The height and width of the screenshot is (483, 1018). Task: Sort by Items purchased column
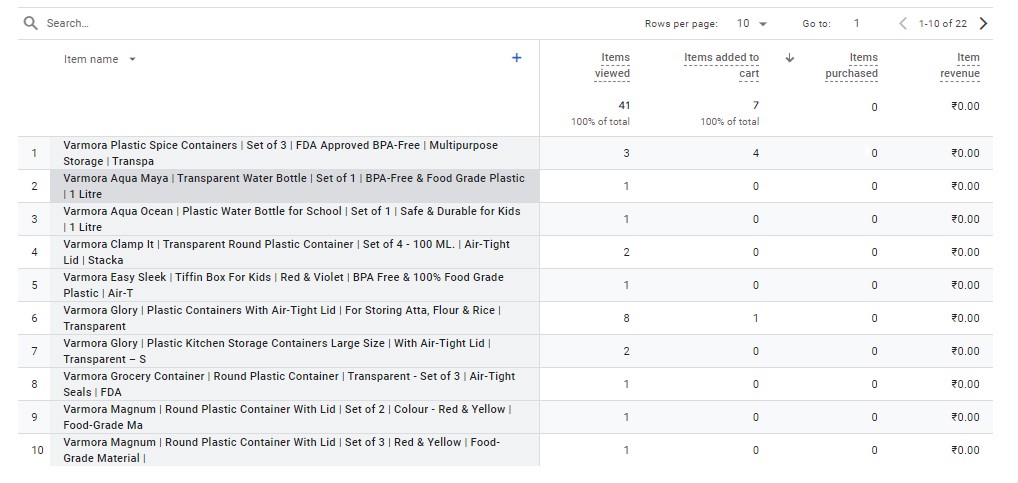[851, 65]
